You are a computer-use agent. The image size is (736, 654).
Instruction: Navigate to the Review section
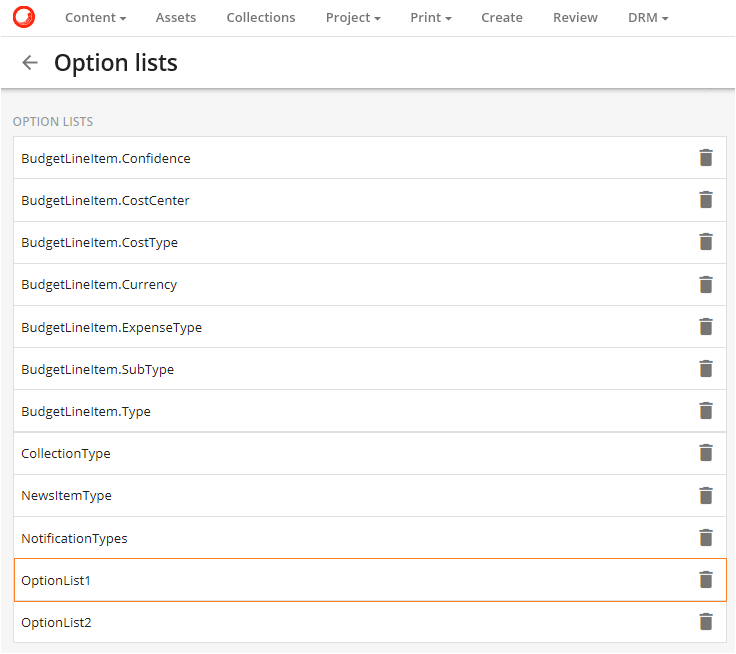[575, 18]
